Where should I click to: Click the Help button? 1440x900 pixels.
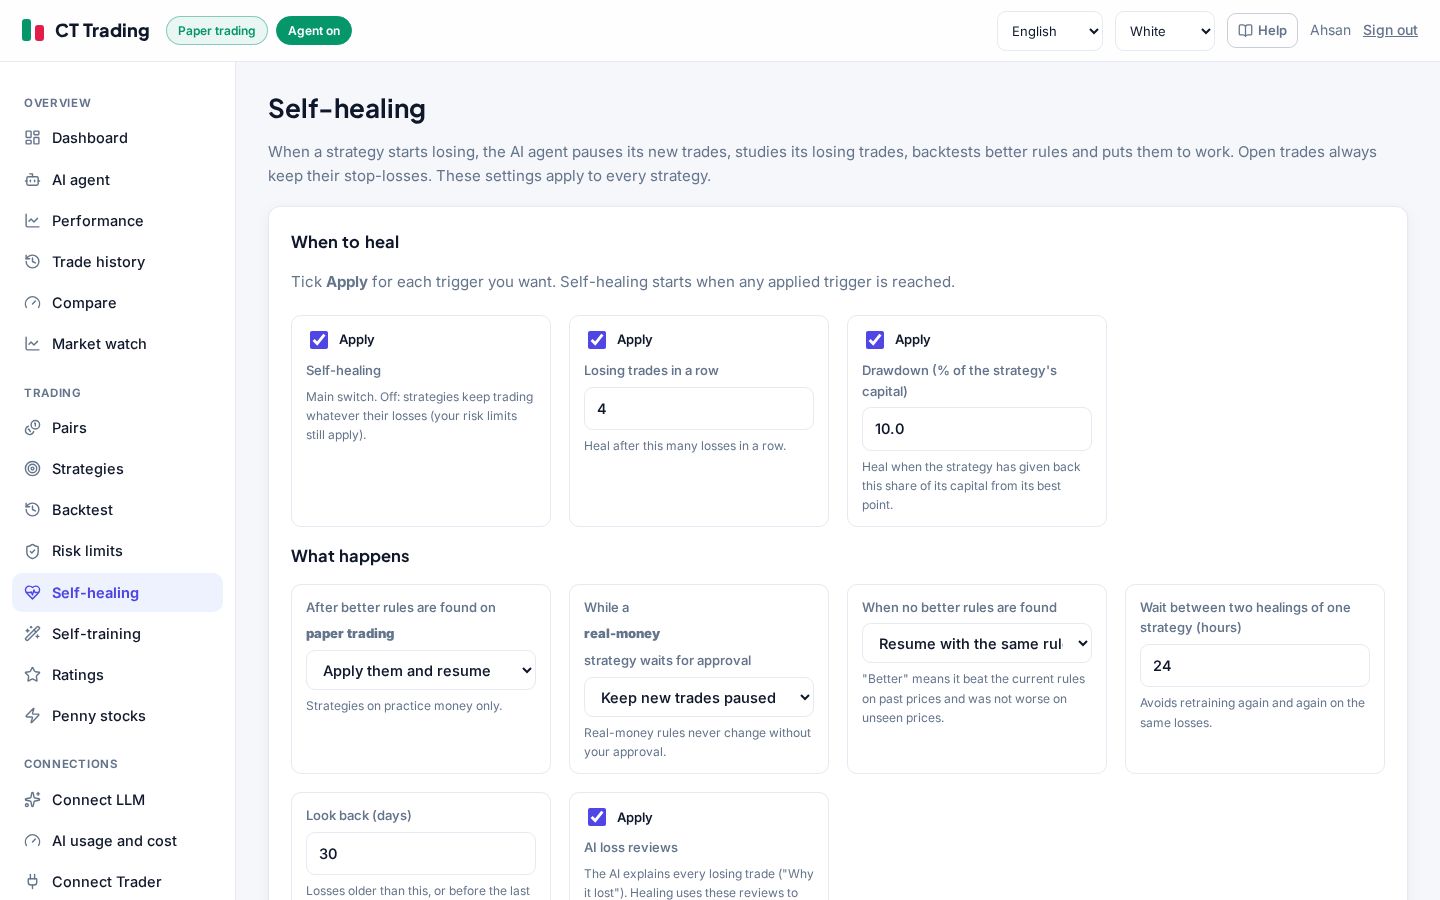click(1262, 30)
